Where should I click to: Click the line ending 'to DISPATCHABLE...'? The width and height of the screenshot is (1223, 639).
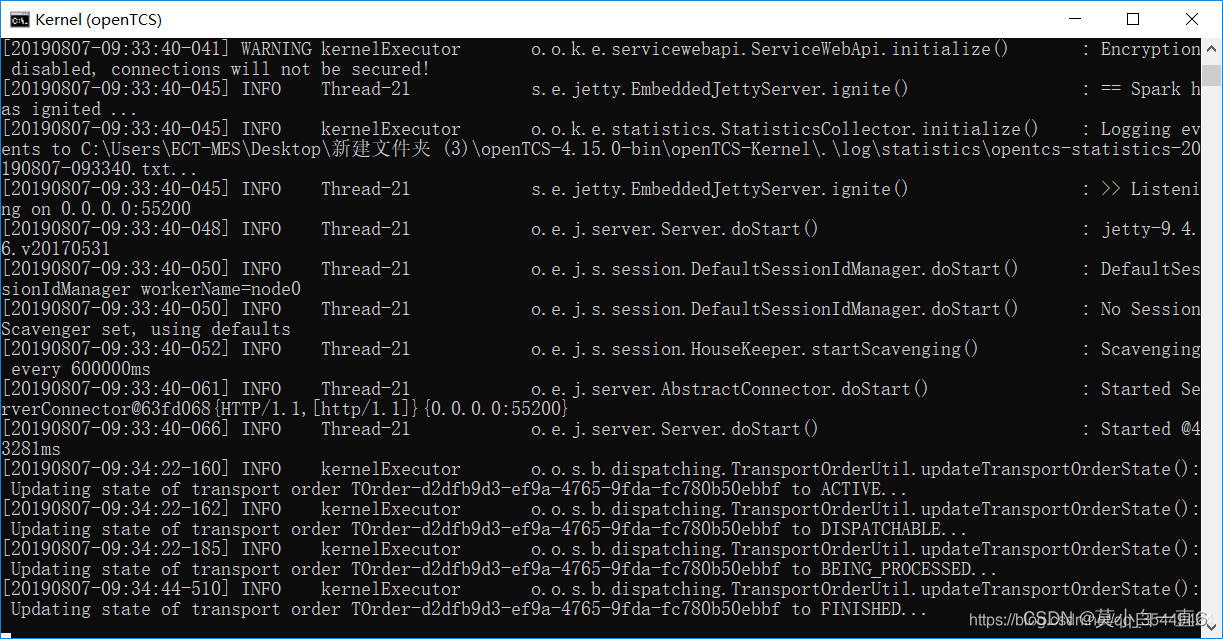click(x=489, y=529)
